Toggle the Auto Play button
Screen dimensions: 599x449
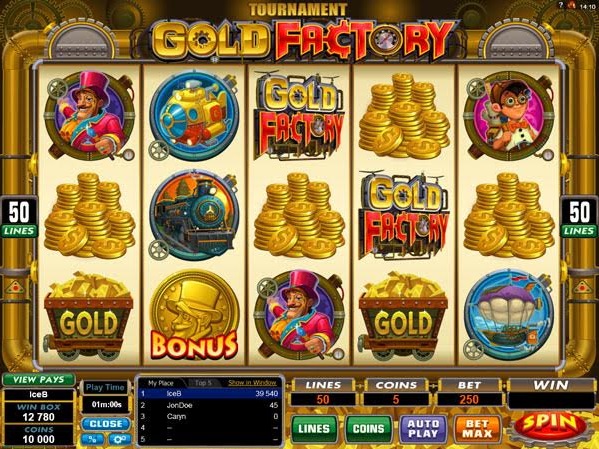tap(423, 429)
